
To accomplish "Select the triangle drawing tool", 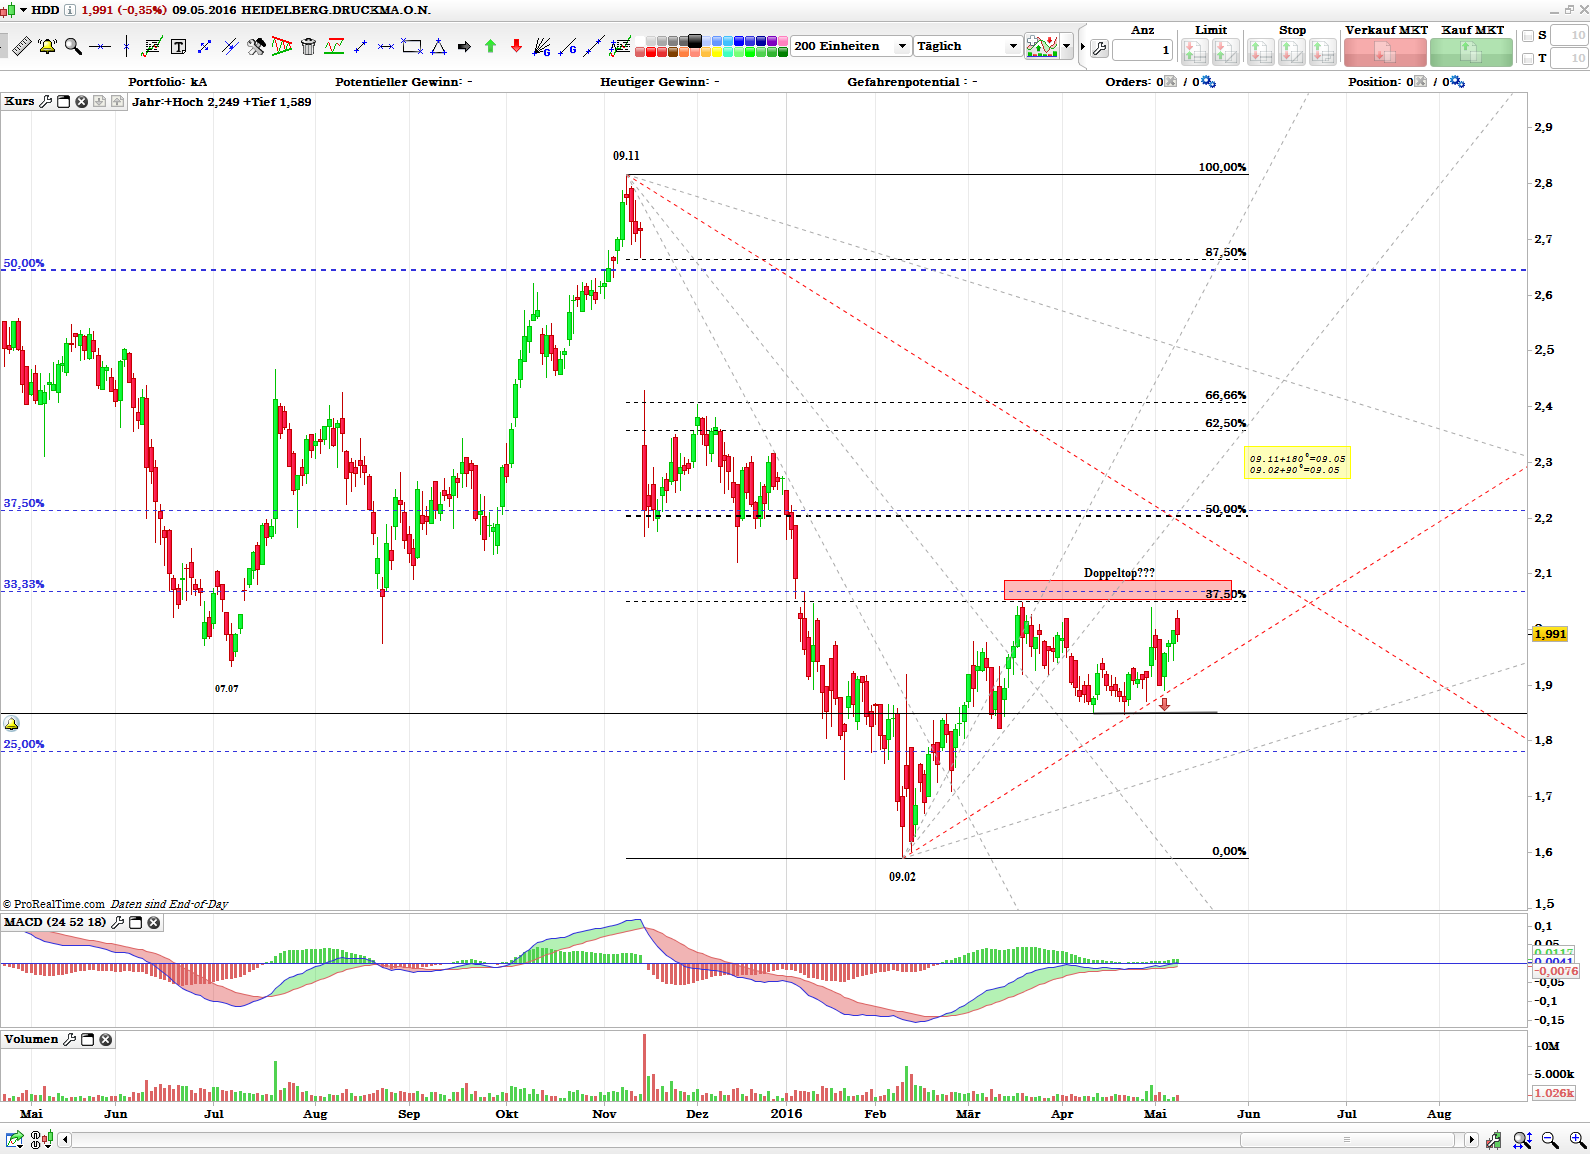I will (438, 46).
